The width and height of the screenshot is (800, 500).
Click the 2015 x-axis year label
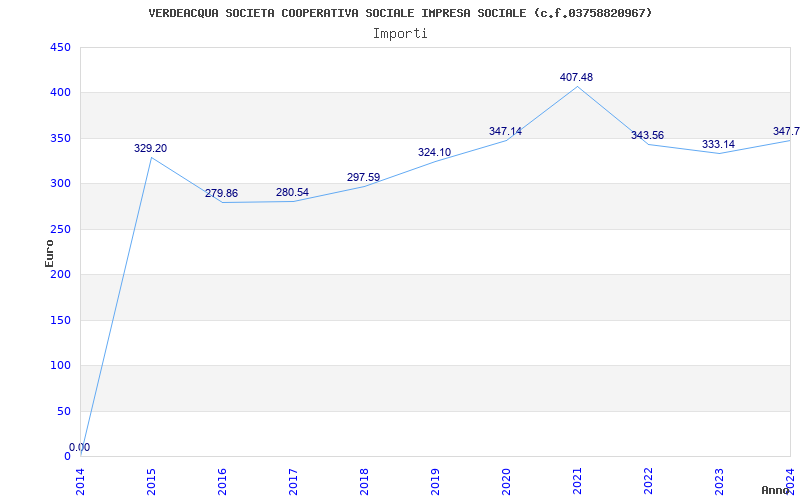point(152,482)
